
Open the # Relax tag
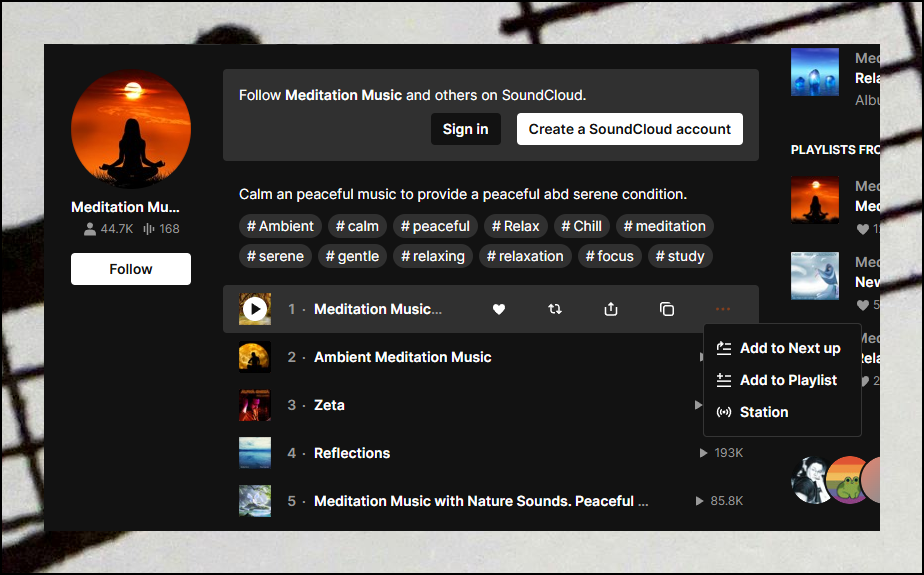tap(516, 226)
